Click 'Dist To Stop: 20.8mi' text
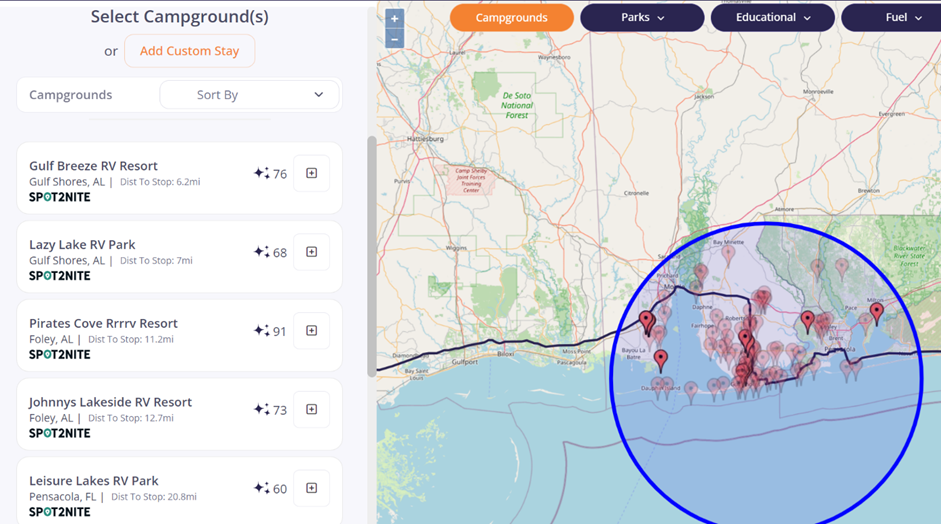Viewport: 941px width, 524px height. tap(154, 496)
